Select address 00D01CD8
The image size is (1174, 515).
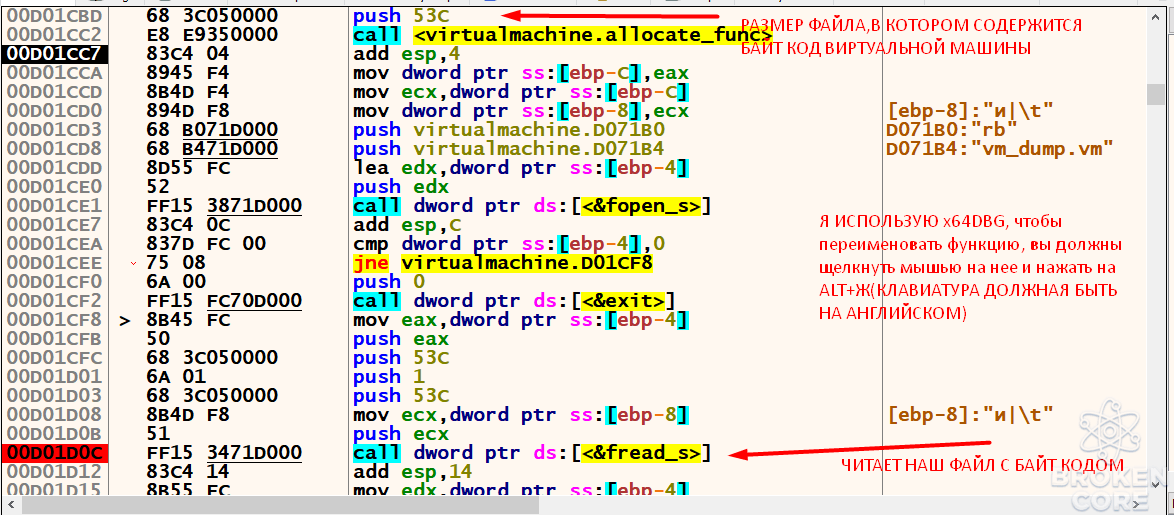(55, 149)
